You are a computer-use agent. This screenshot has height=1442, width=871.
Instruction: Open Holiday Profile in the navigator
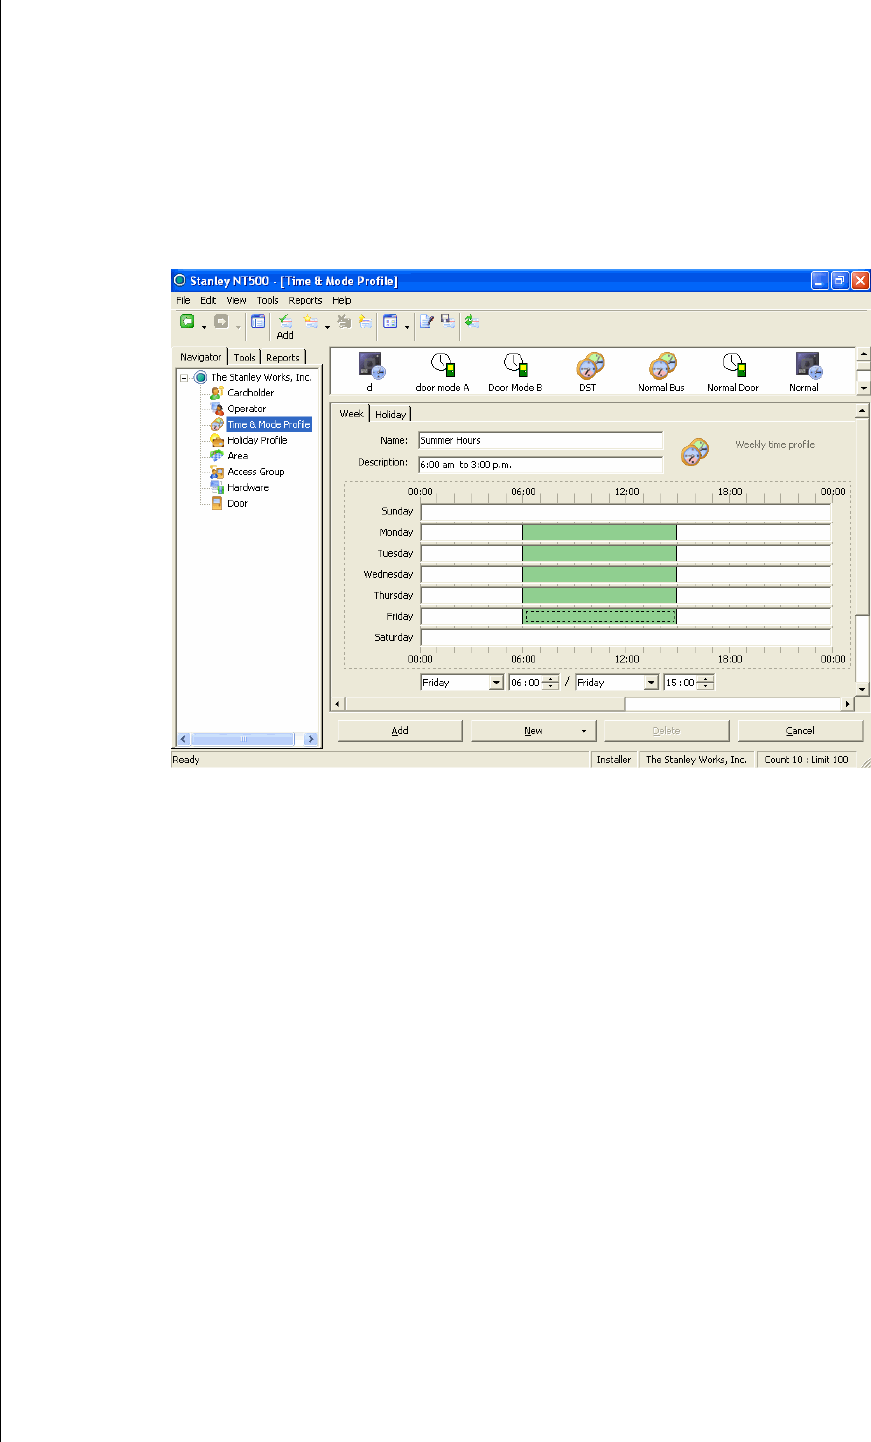point(257,441)
